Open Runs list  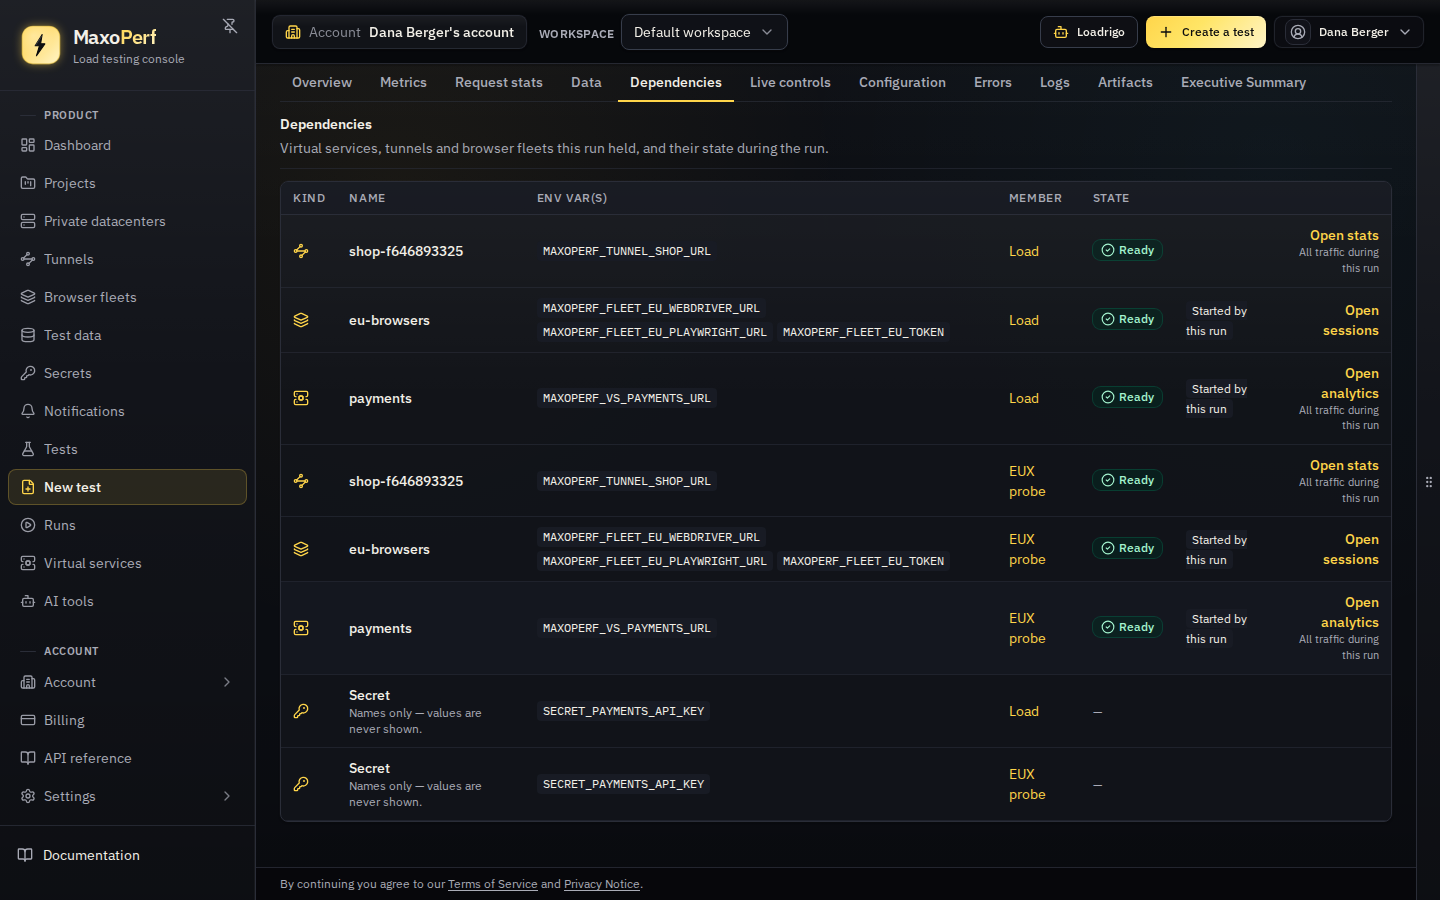pyautogui.click(x=127, y=525)
